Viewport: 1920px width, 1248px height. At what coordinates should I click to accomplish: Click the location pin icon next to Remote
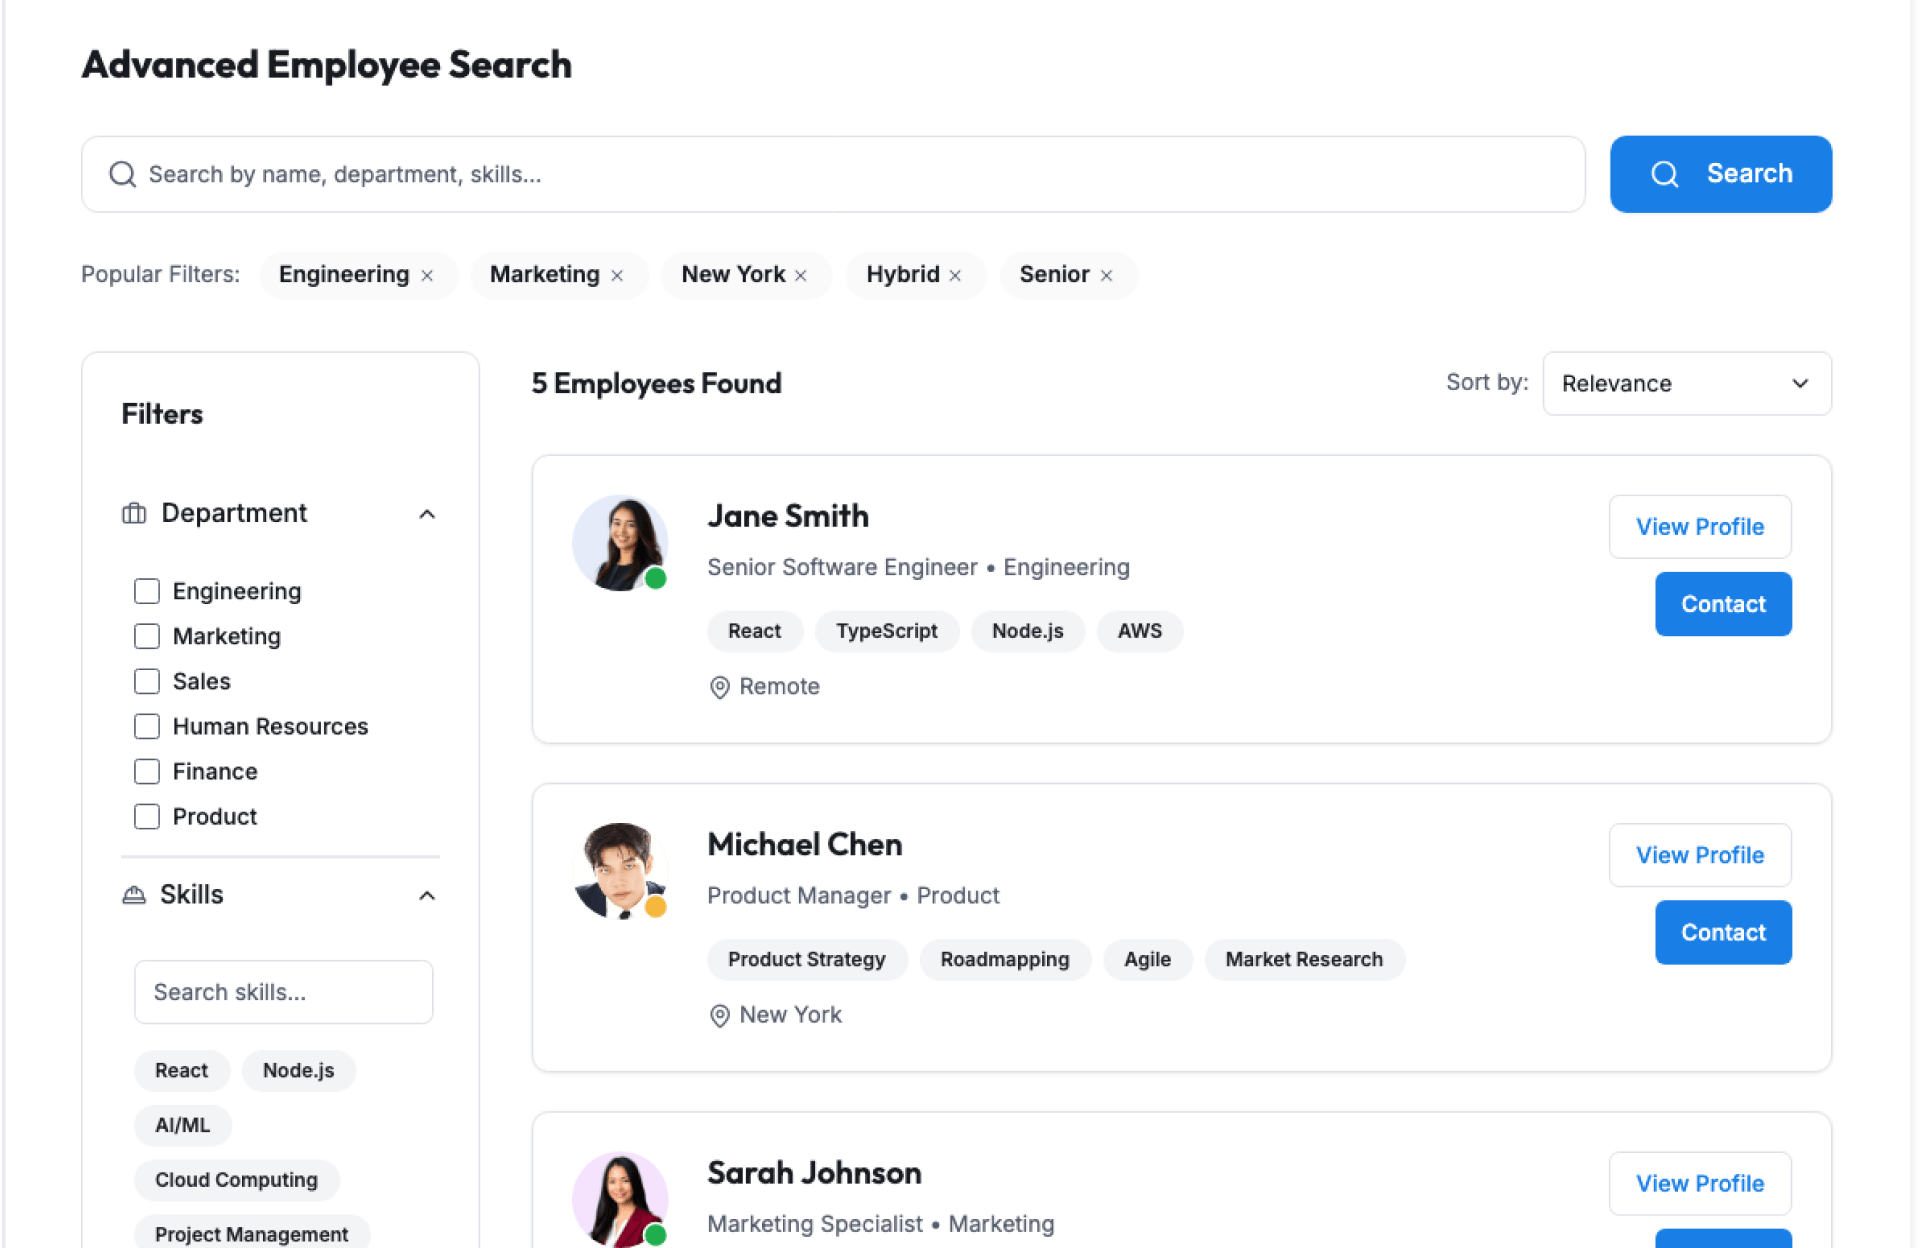click(719, 687)
